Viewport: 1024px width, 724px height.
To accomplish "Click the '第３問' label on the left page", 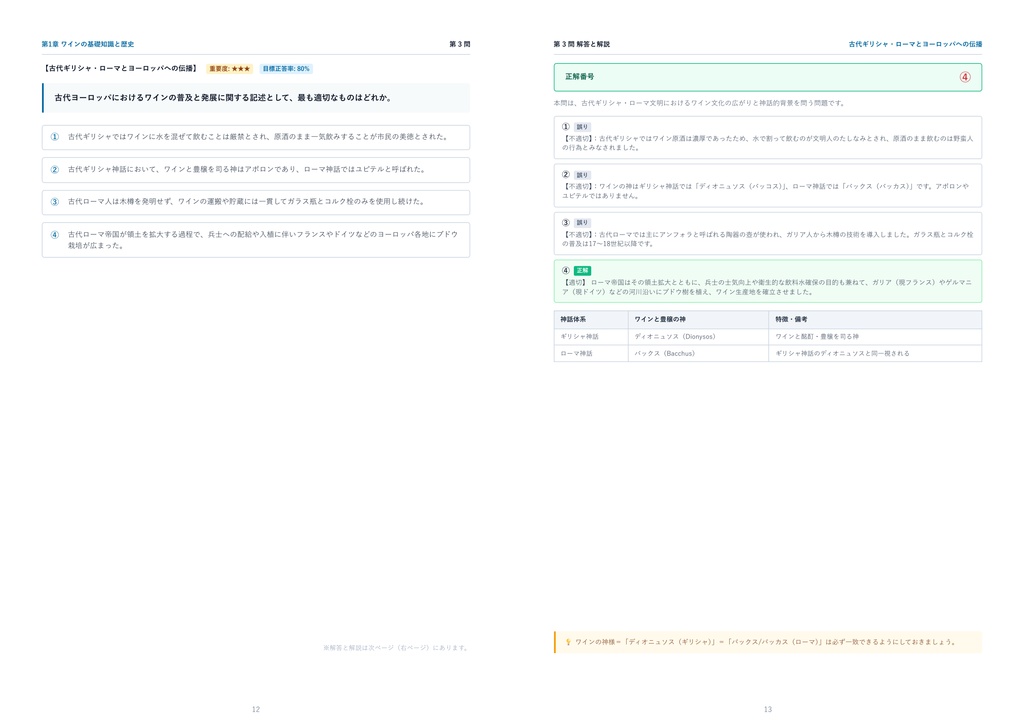I will [460, 44].
